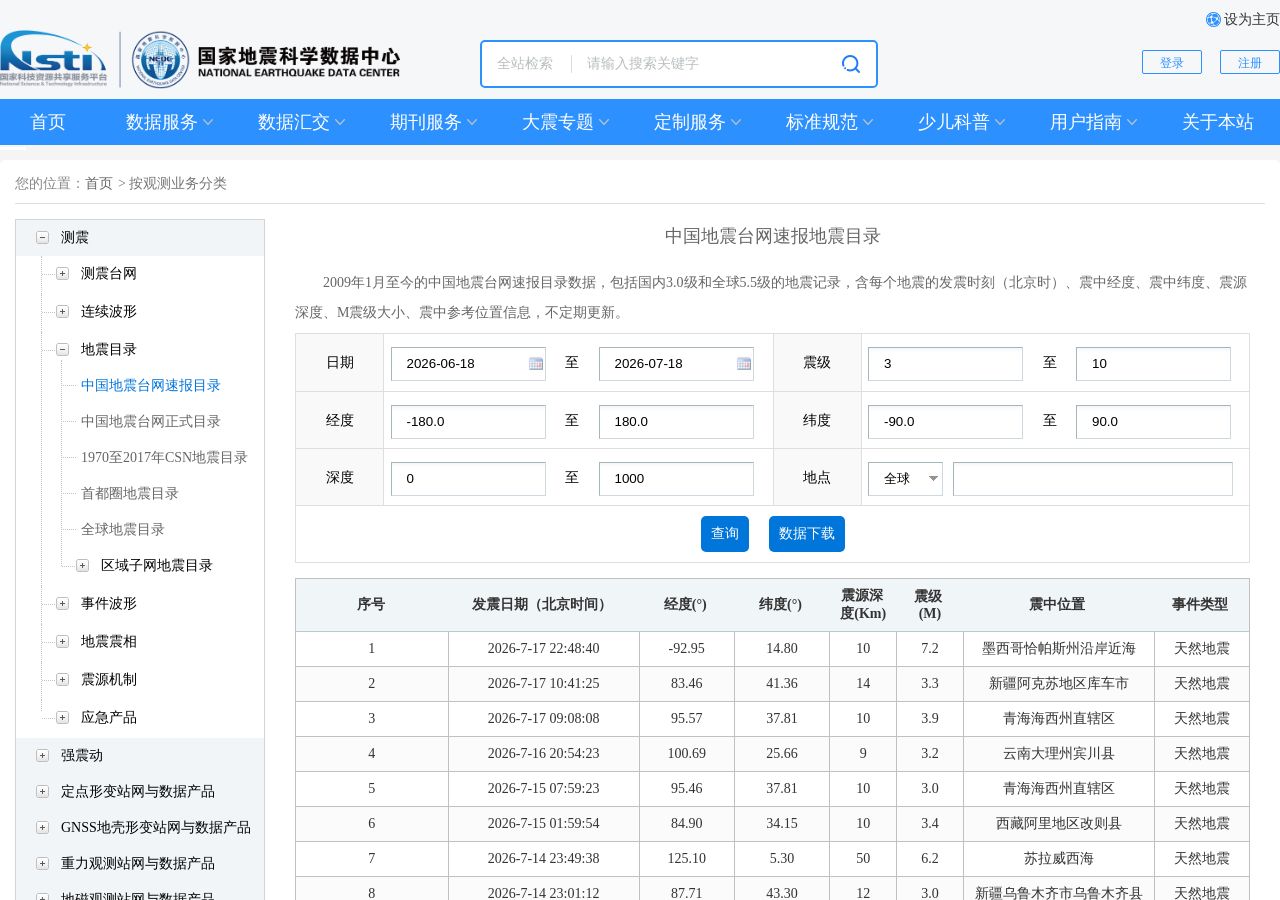Select 首都圈地震目录 in tree
The image size is (1280, 900).
pyautogui.click(x=130, y=494)
